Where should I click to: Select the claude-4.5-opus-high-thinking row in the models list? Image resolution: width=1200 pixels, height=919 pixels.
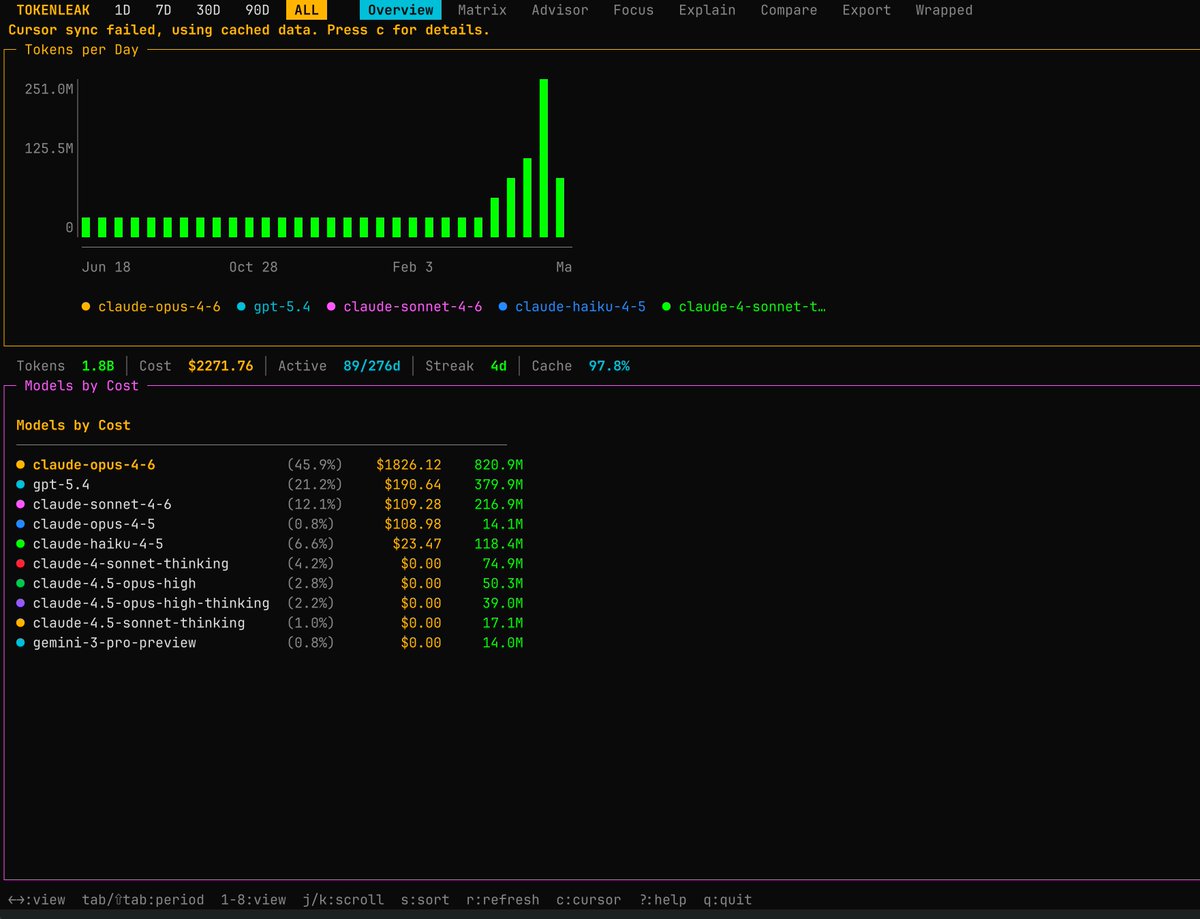[x=270, y=603]
